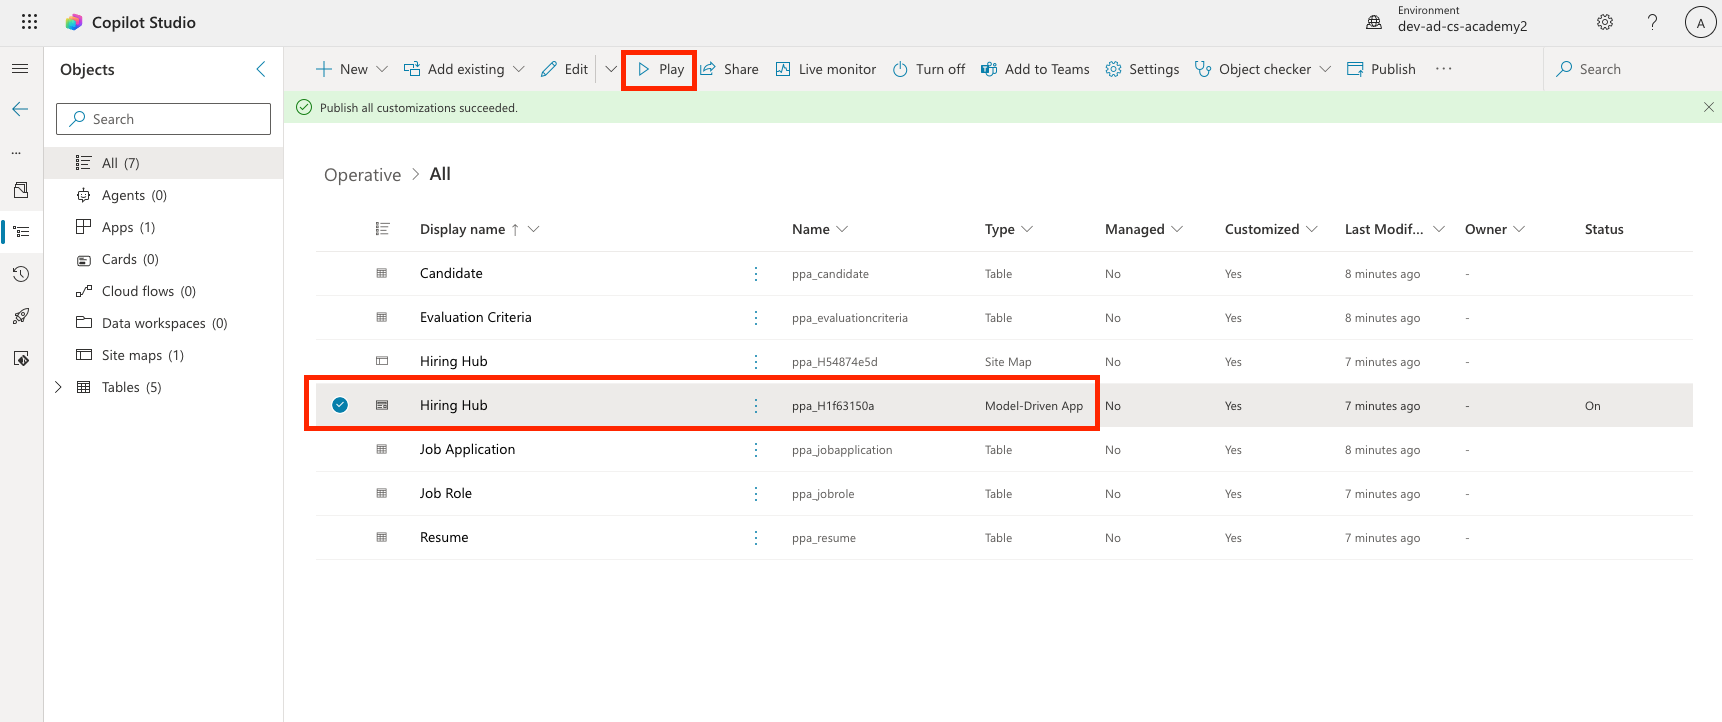Click Add to Teams icon
1722x722 pixels.
coord(989,69)
